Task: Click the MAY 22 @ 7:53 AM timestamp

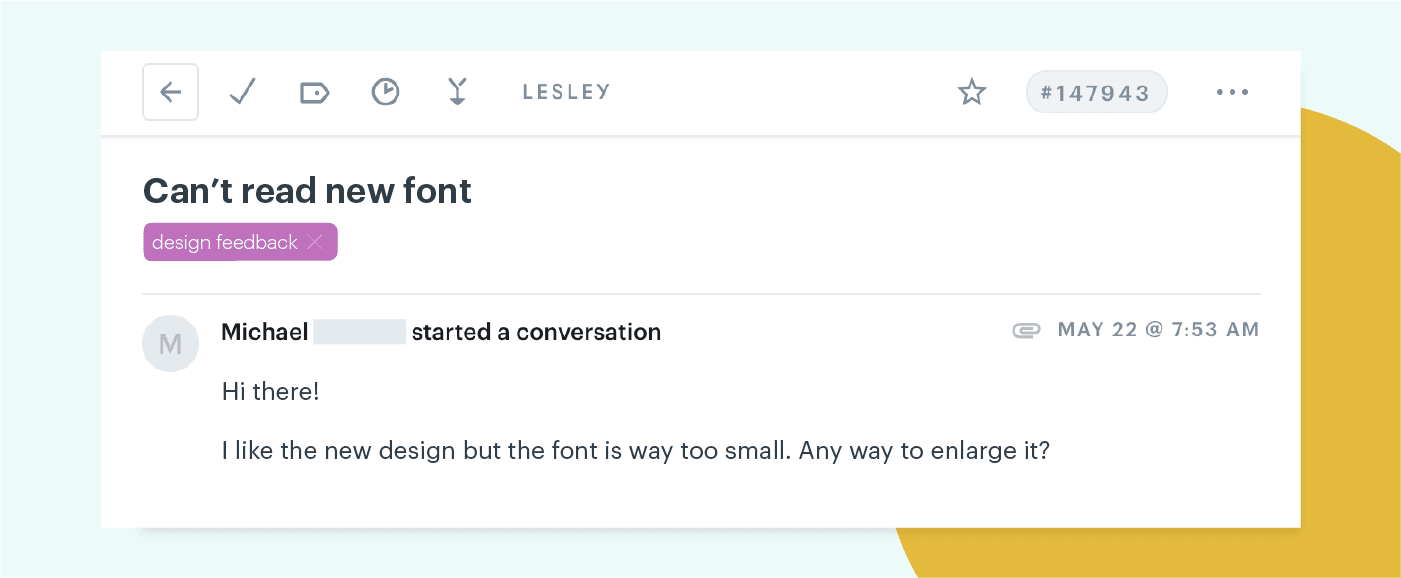Action: [x=1158, y=329]
